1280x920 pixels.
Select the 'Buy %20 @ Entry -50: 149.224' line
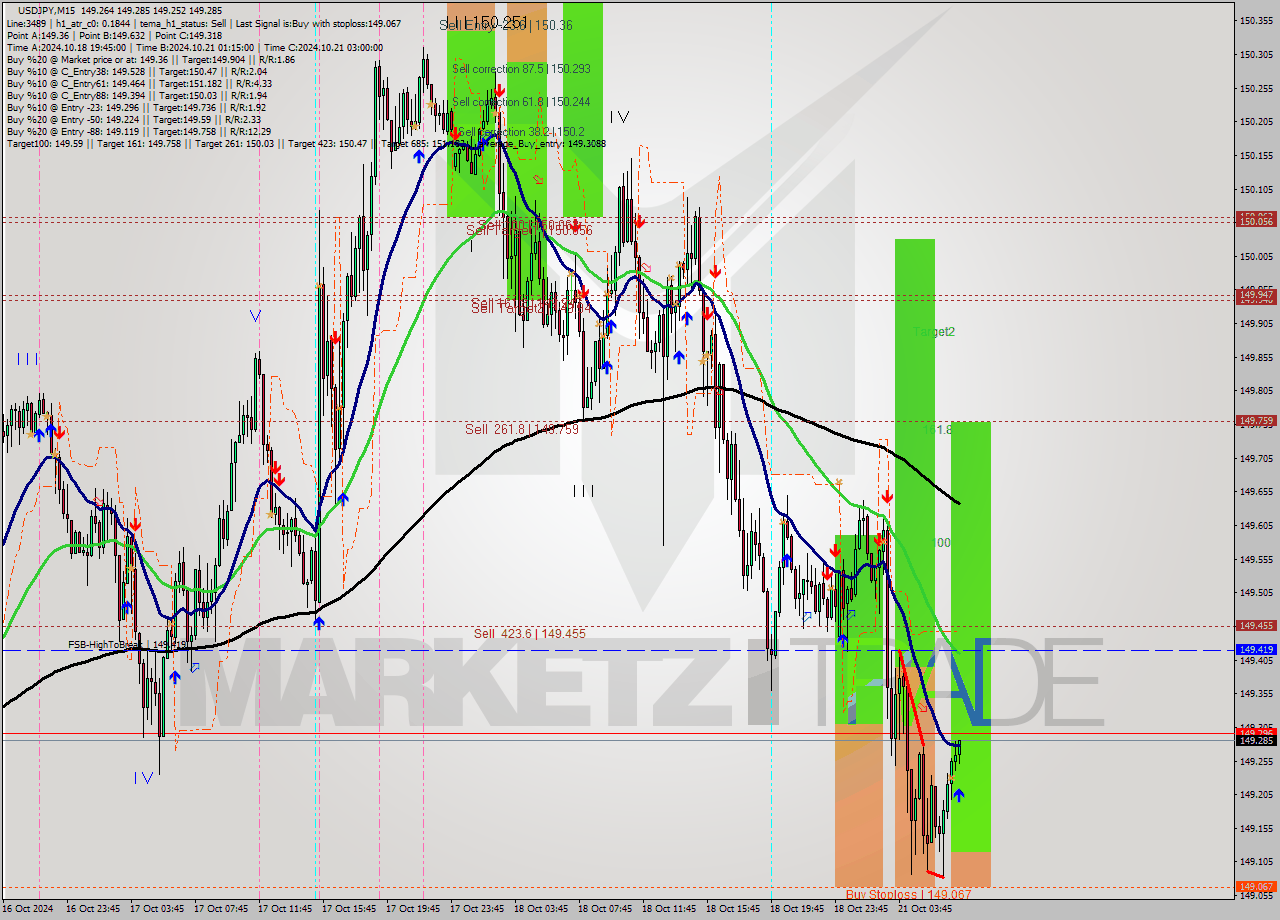134,119
